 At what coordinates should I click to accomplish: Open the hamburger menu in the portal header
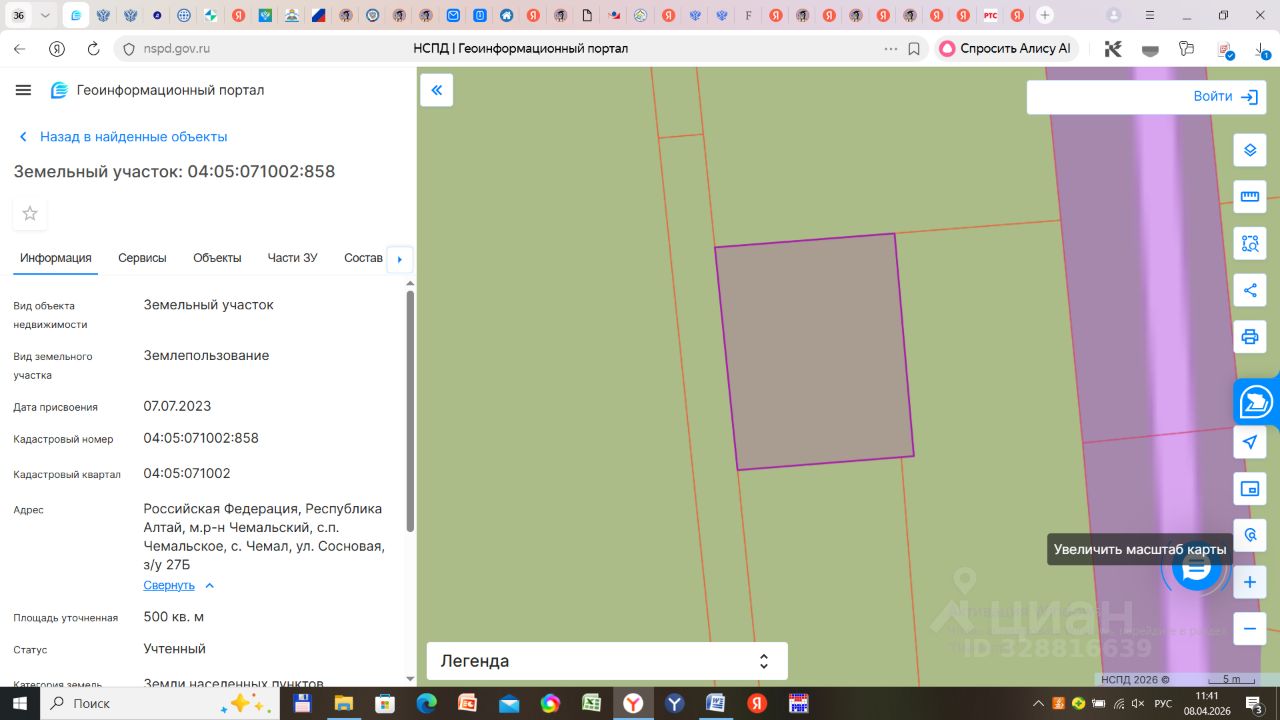(x=23, y=90)
